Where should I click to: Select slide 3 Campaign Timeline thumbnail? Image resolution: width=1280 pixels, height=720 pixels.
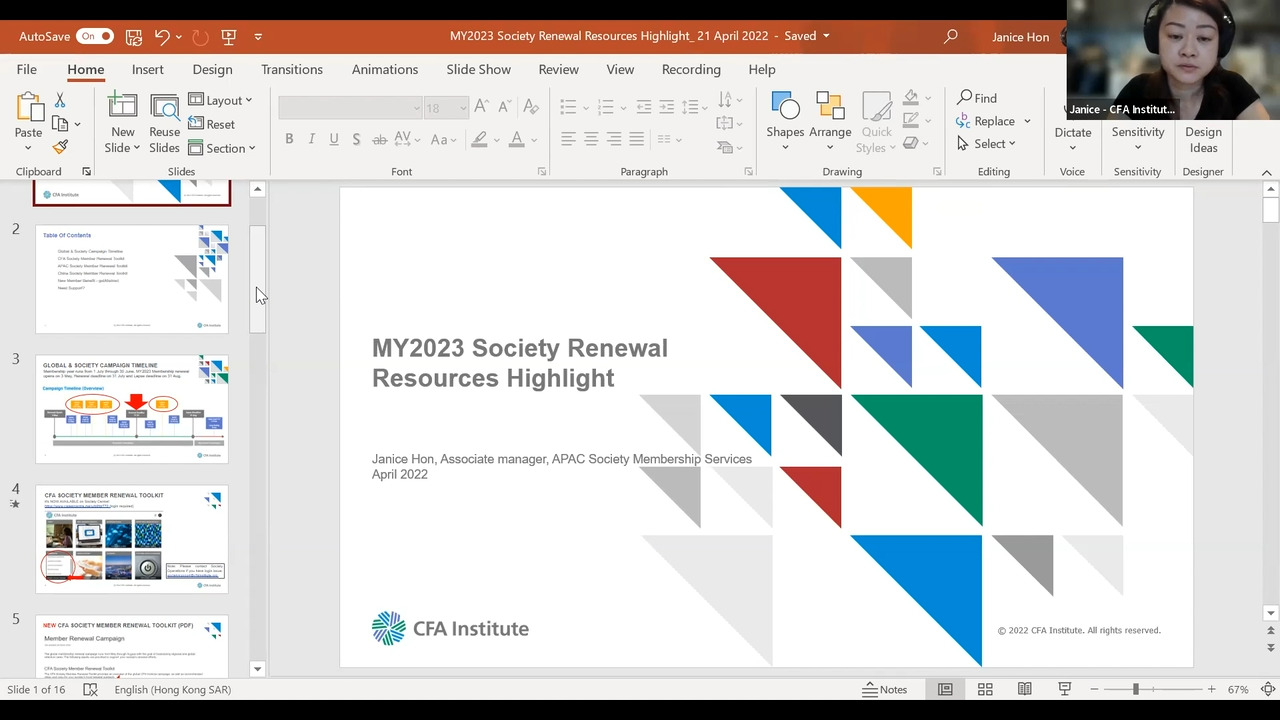click(132, 409)
